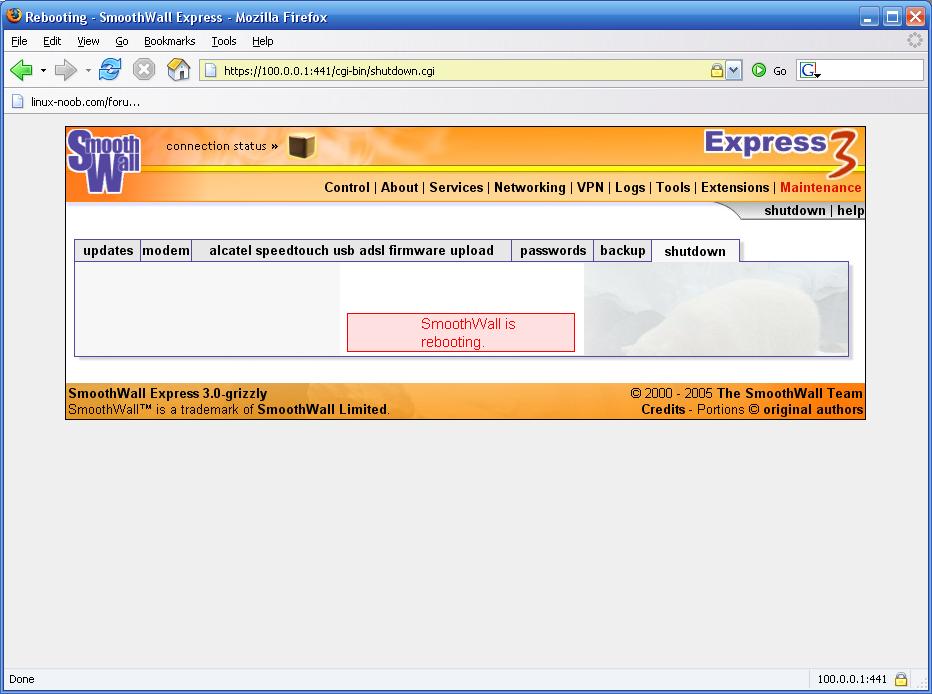
Task: Click the green Go button icon
Action: (758, 70)
